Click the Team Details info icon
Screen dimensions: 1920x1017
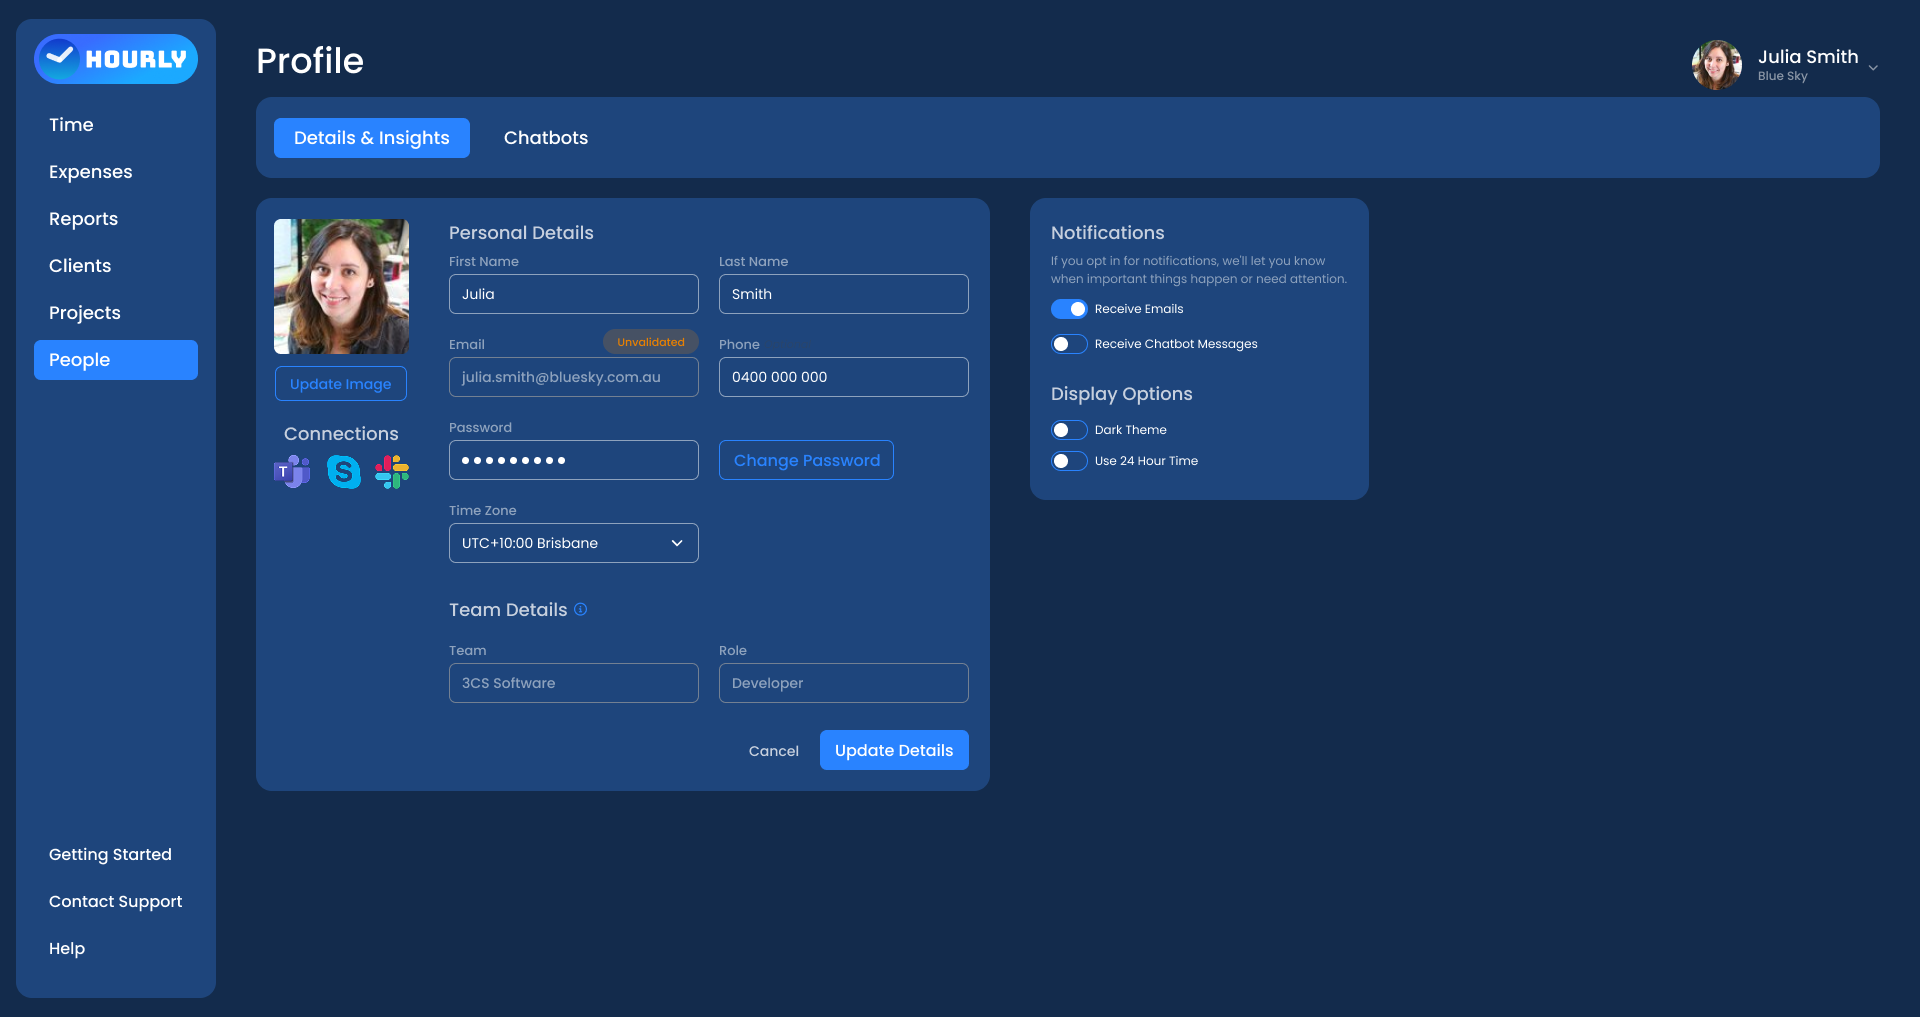pos(580,609)
